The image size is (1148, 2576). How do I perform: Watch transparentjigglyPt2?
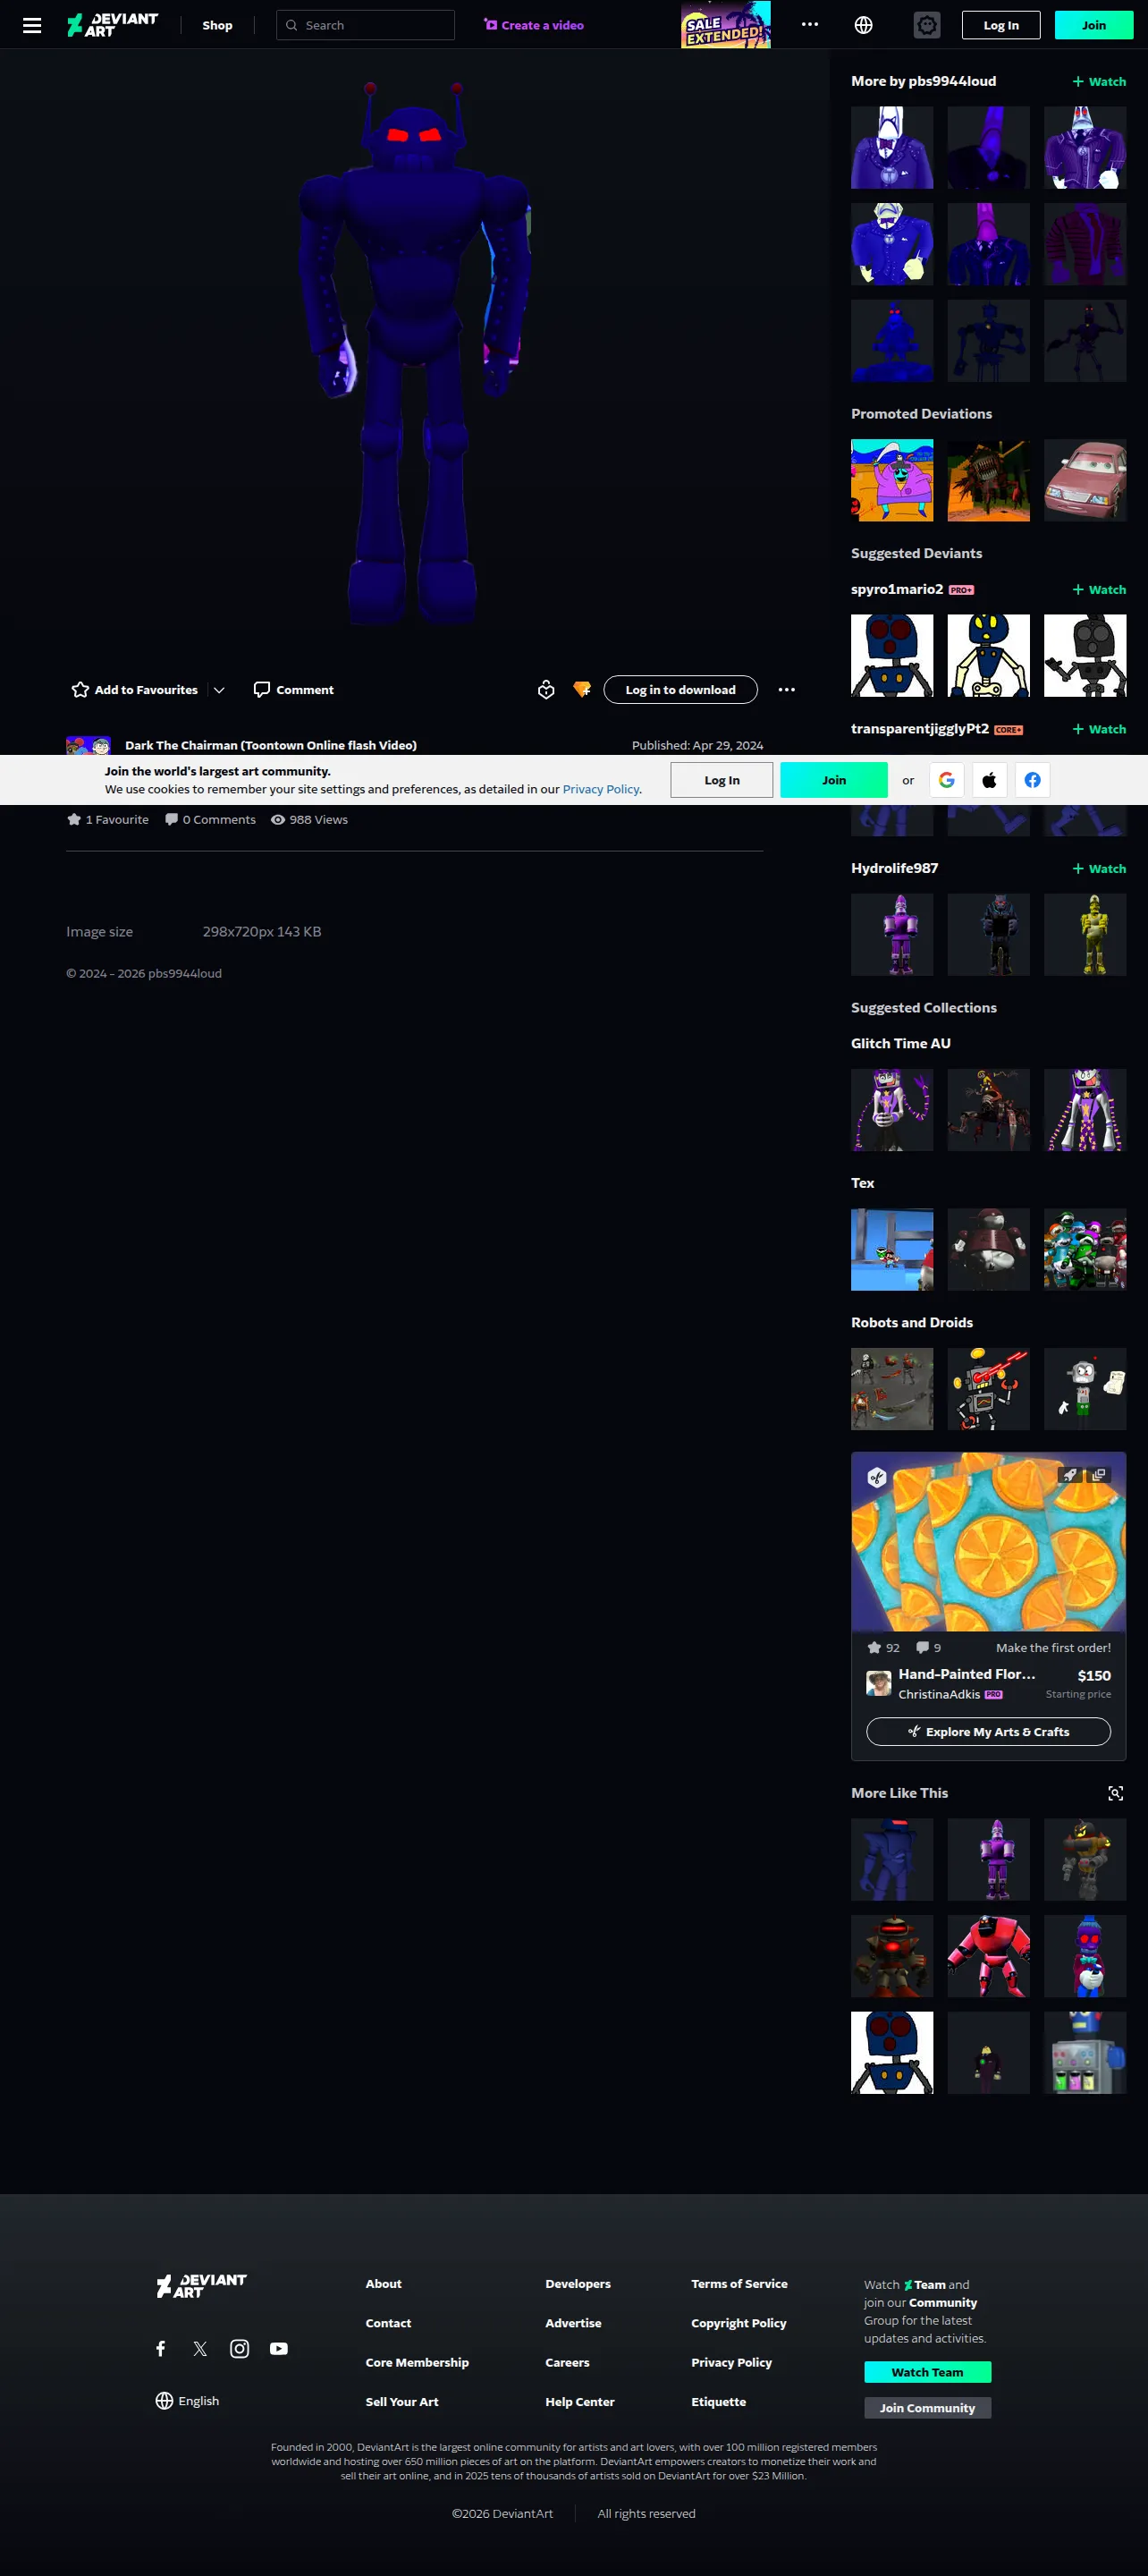(x=1099, y=729)
